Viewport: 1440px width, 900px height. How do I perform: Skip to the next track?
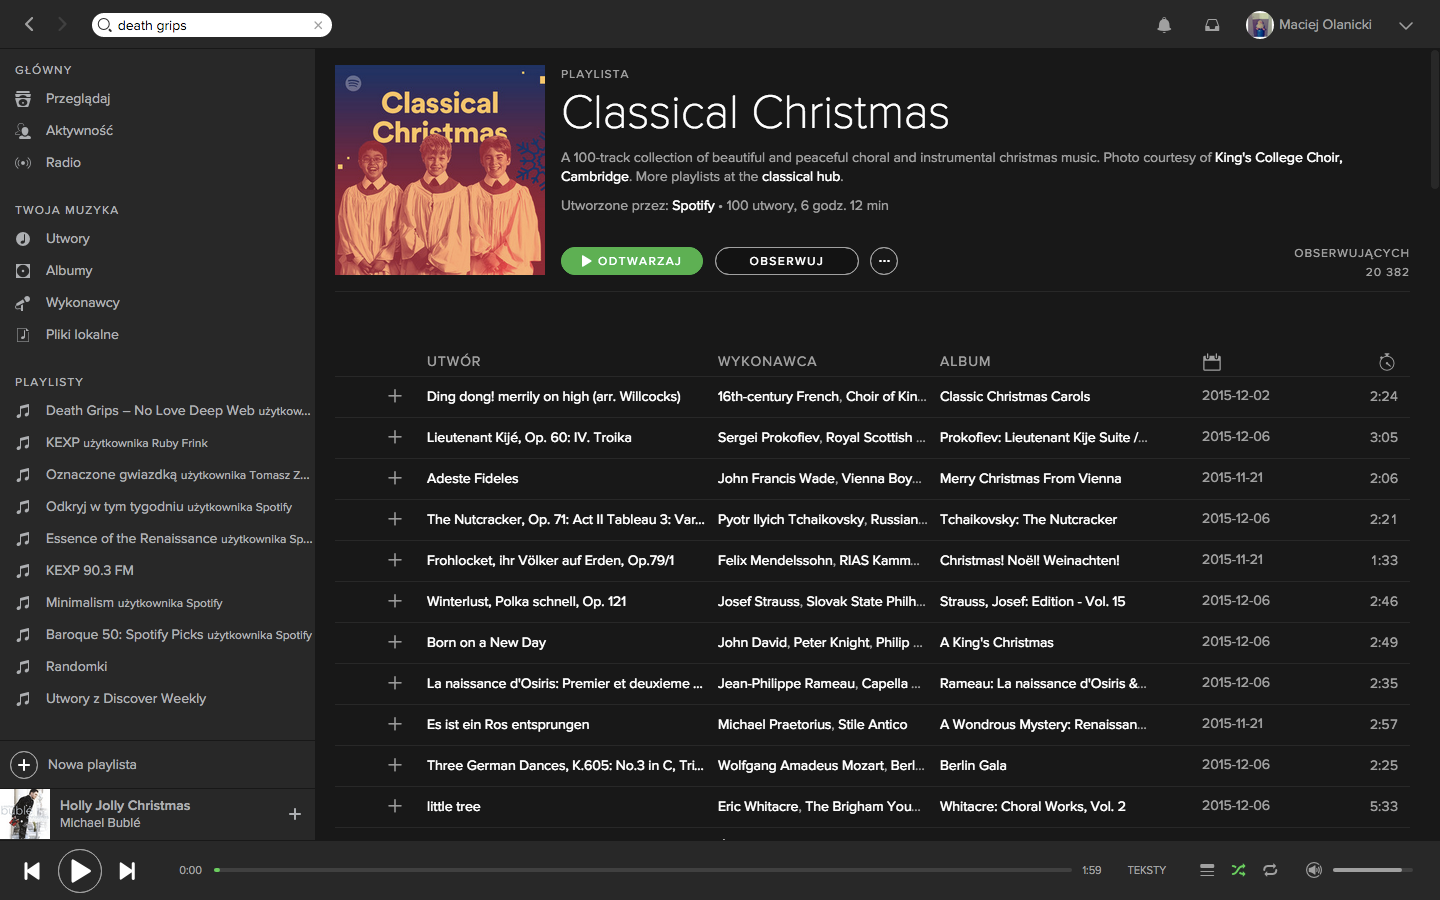(127, 871)
